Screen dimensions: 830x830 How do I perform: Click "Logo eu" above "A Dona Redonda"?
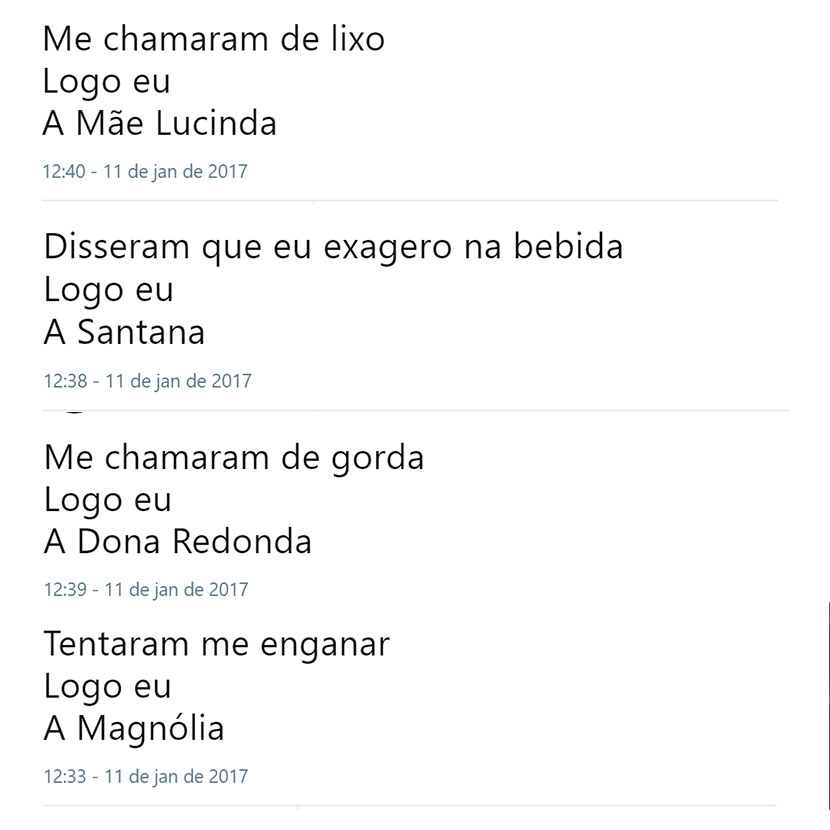[107, 500]
